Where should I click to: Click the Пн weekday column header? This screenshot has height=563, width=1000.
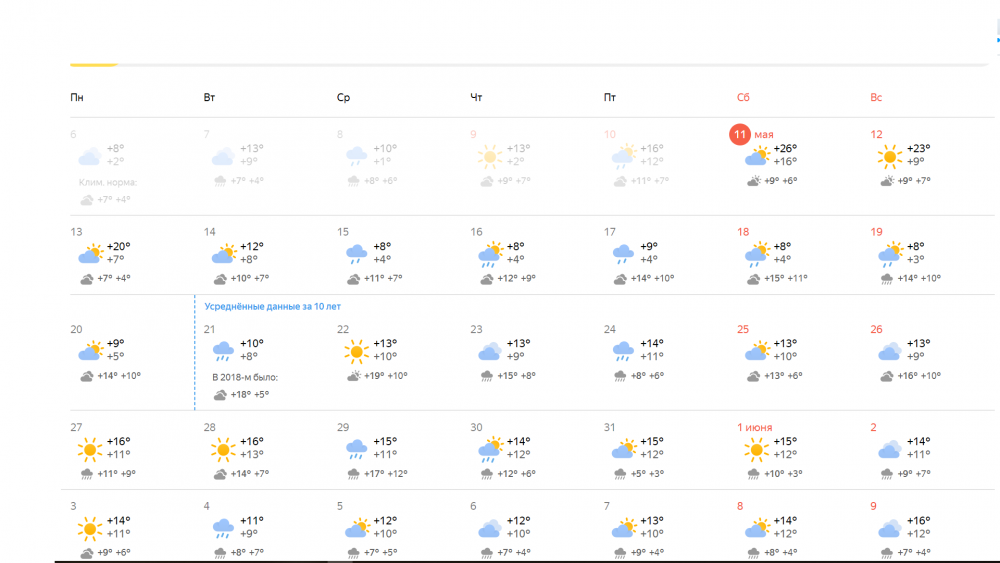pyautogui.click(x=77, y=98)
